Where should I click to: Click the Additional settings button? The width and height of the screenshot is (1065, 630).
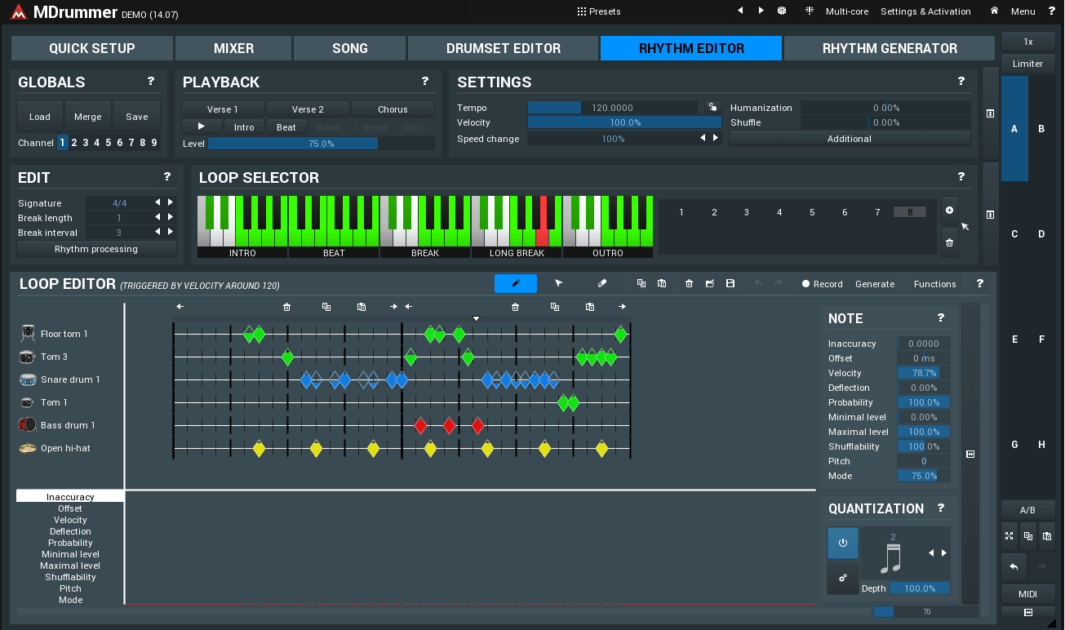point(849,138)
